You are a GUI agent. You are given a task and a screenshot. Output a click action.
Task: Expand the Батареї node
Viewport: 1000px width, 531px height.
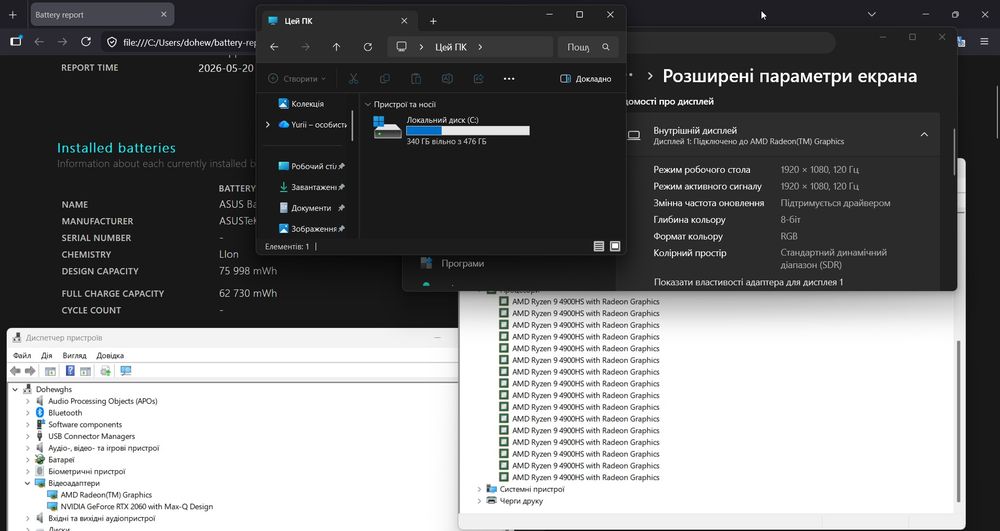pyautogui.click(x=27, y=460)
